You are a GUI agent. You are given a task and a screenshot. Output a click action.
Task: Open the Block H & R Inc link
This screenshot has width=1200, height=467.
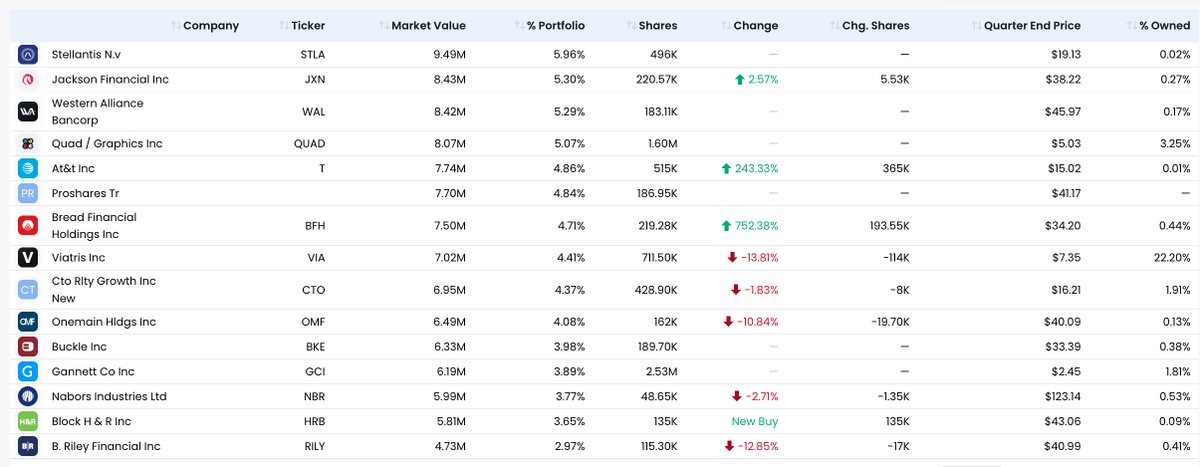(91, 421)
